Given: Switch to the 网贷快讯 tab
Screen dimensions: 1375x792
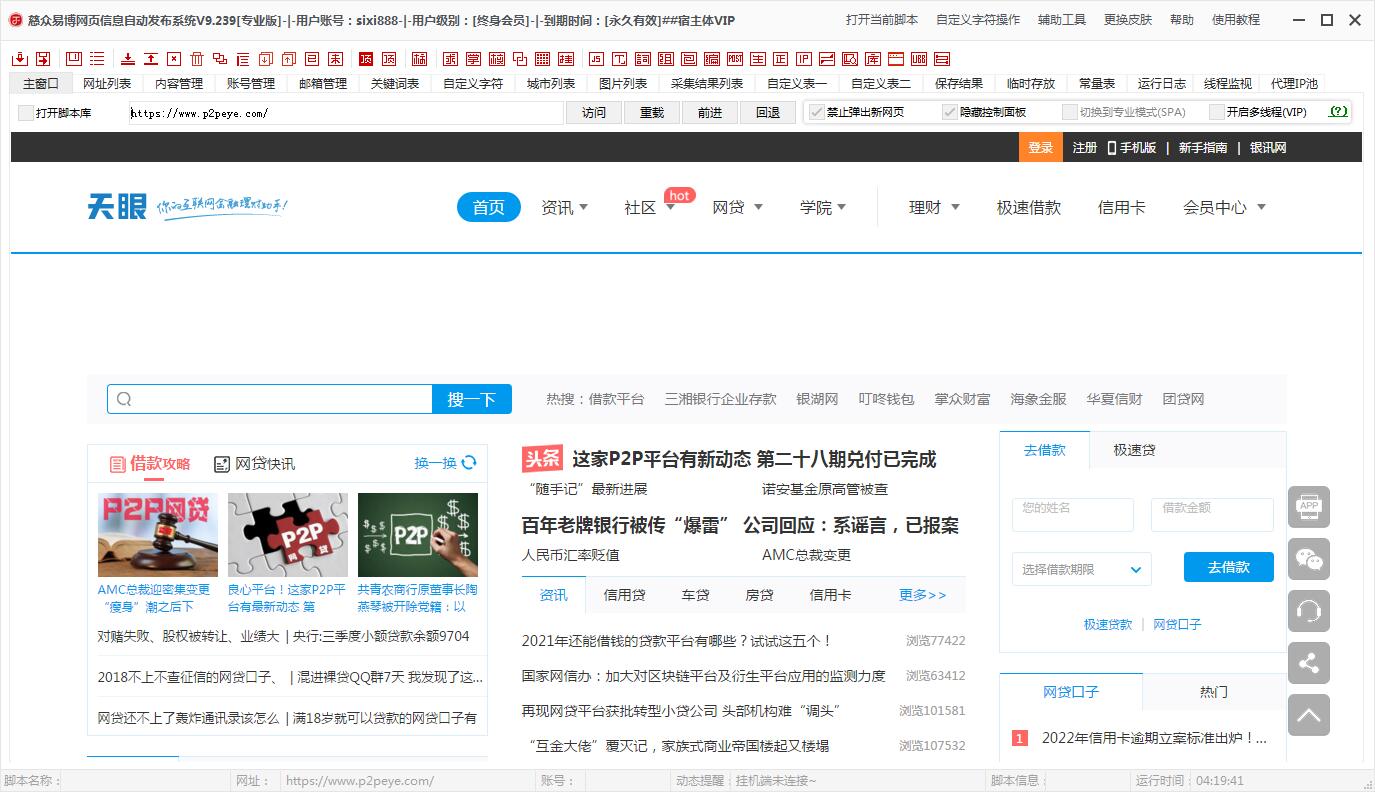Looking at the screenshot, I should coord(255,463).
